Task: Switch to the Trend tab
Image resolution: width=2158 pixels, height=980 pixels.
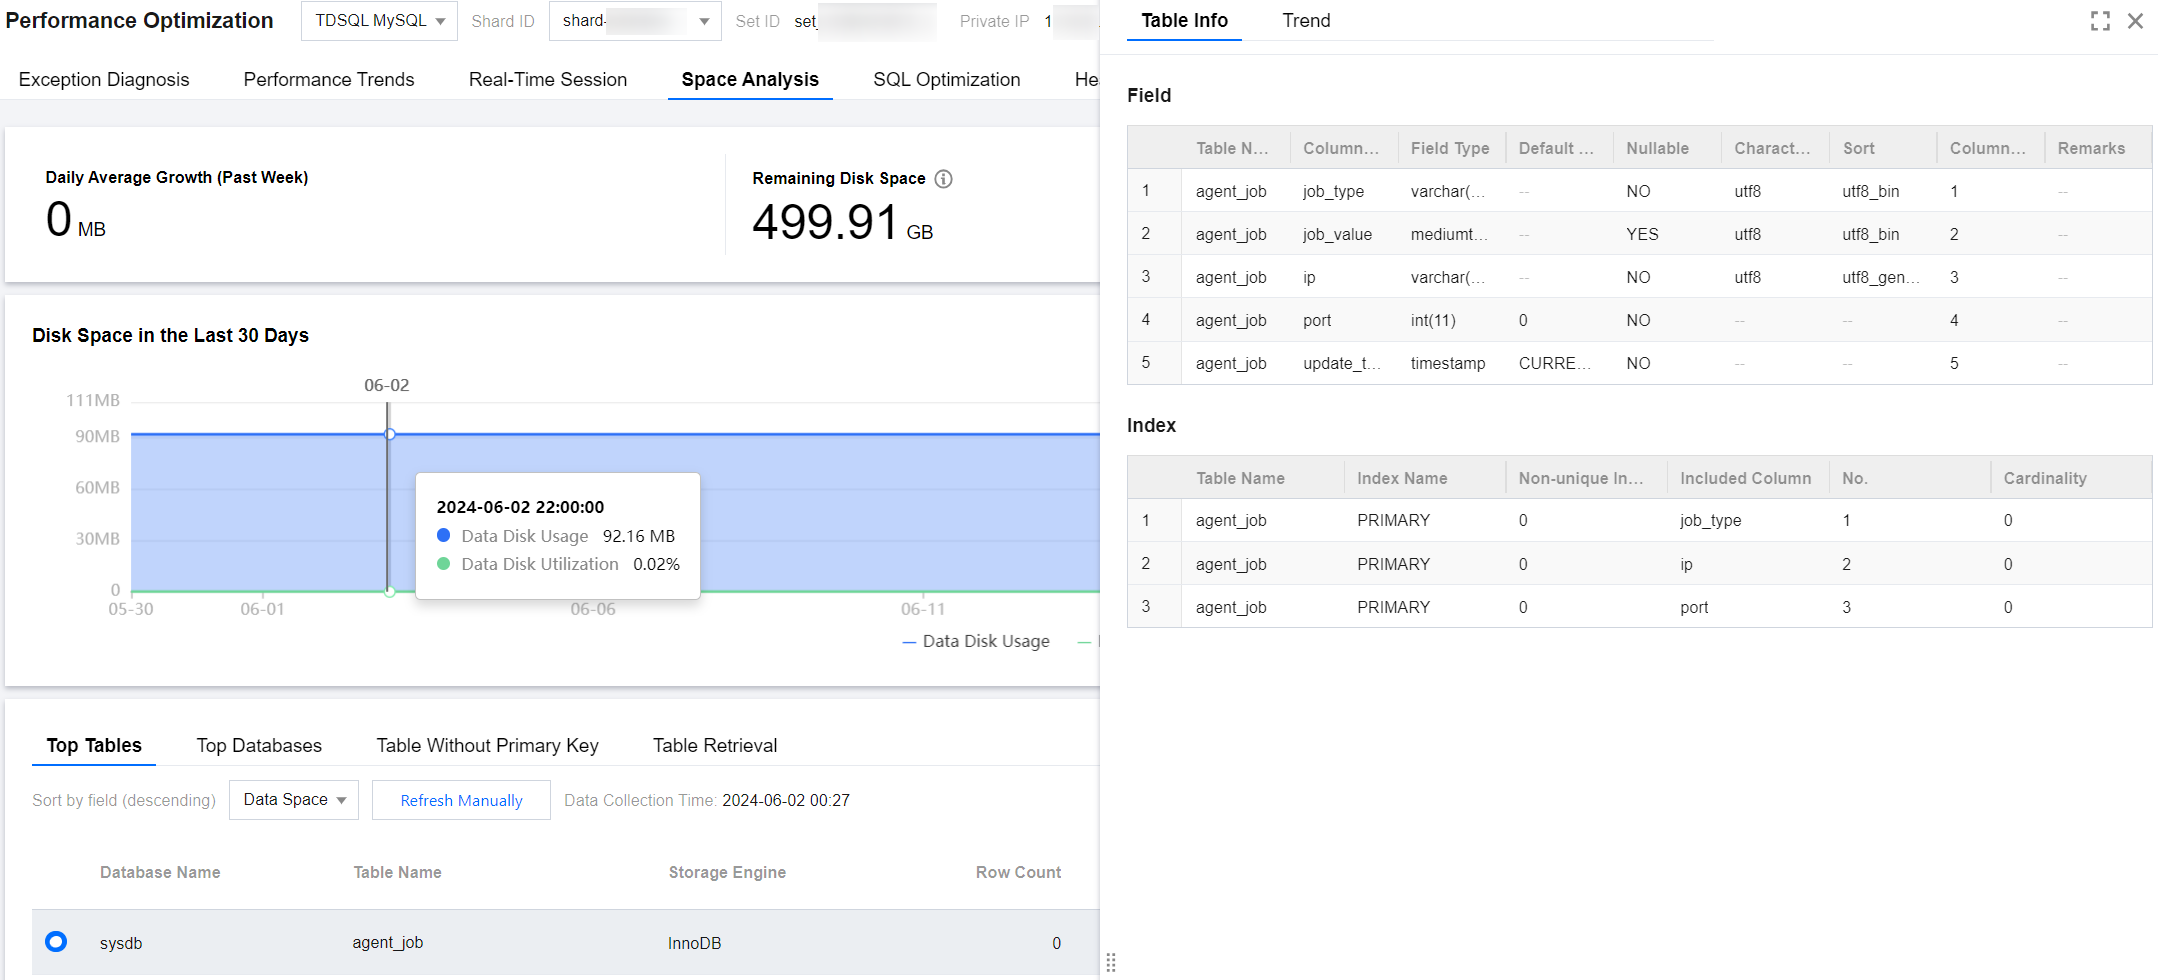Action: coord(1306,21)
